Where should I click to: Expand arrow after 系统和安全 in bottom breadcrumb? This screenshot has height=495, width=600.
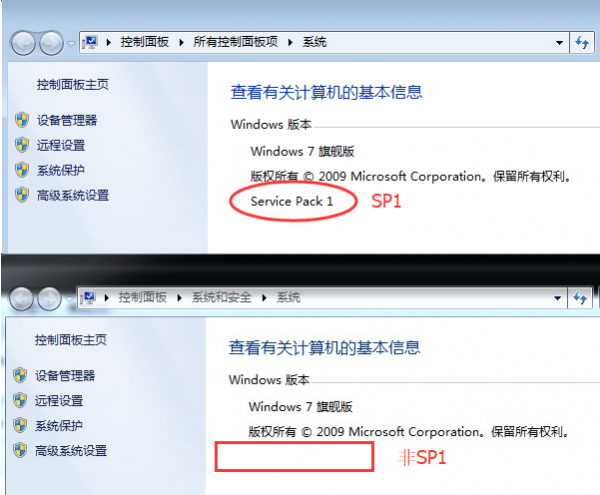[264, 298]
